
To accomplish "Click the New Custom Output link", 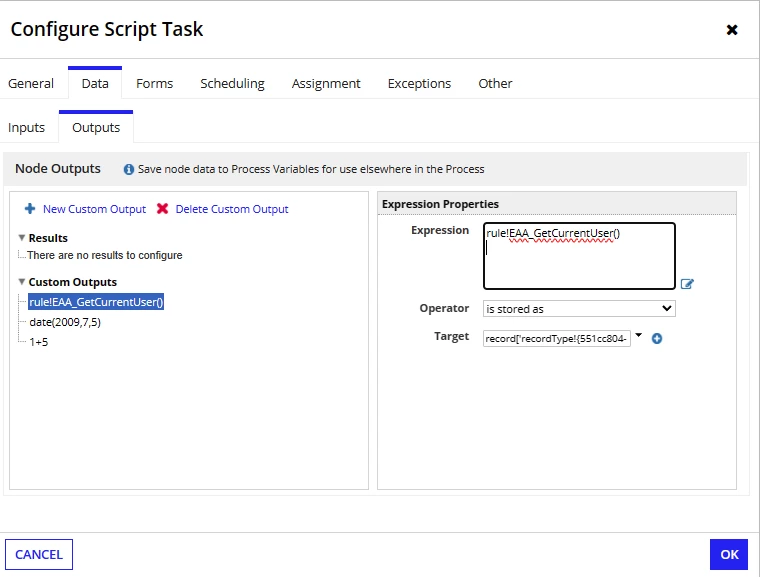I will tap(95, 209).
